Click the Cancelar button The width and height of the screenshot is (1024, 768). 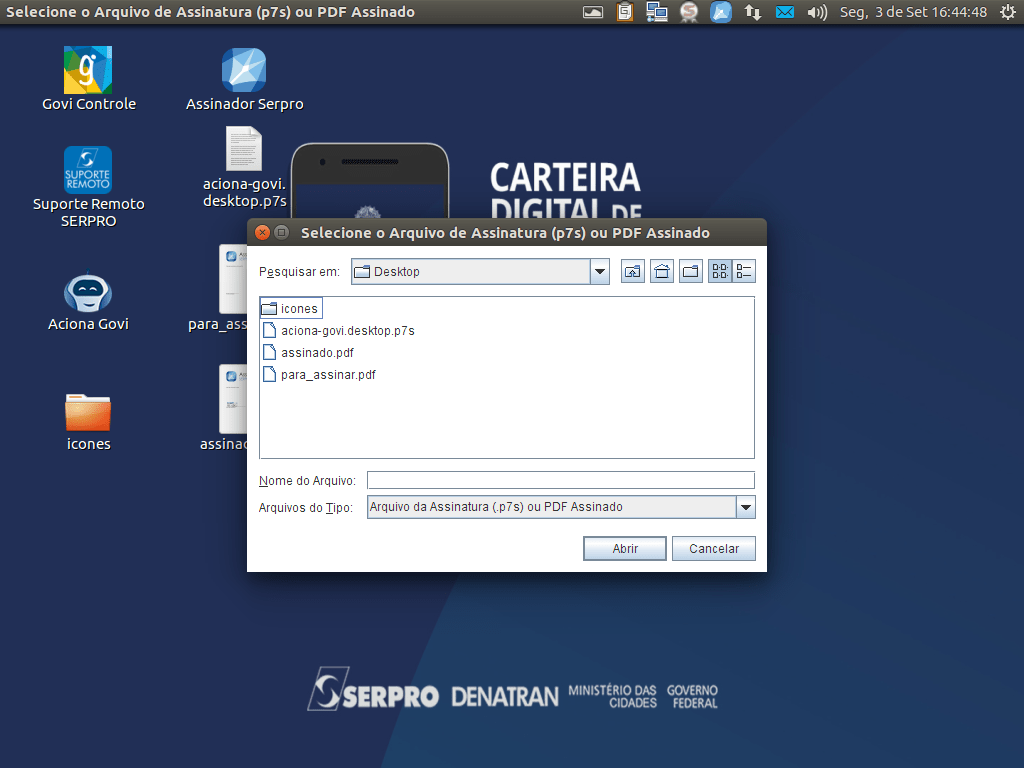click(x=714, y=549)
